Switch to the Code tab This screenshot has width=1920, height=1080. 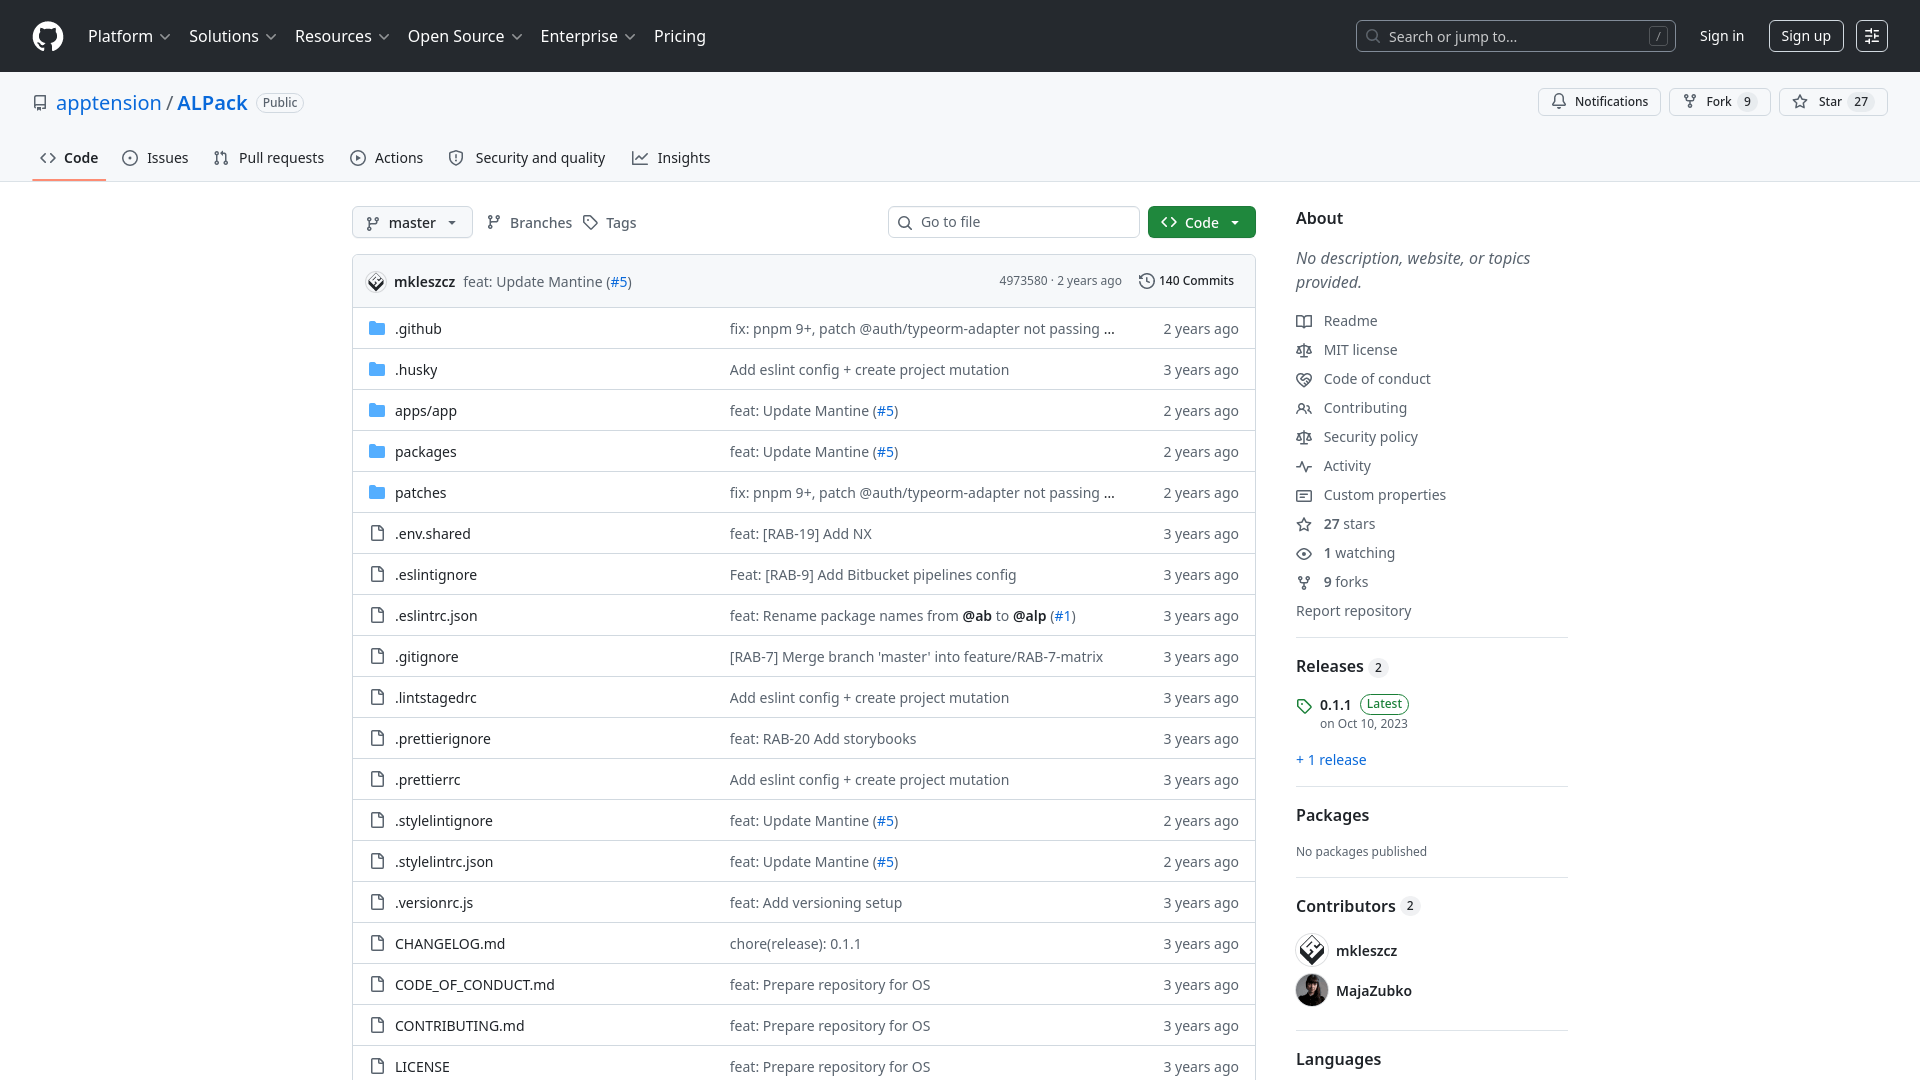pos(69,158)
